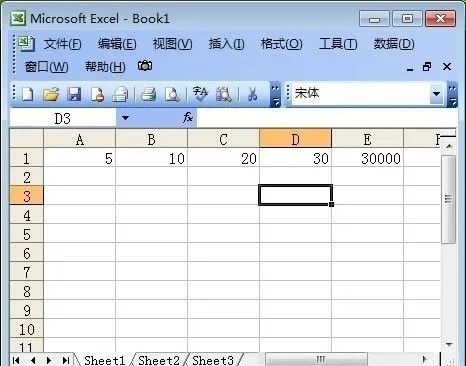Screen dimensions: 466x366
Task: Click the vertical scrollbar up arrow
Action: [449, 146]
